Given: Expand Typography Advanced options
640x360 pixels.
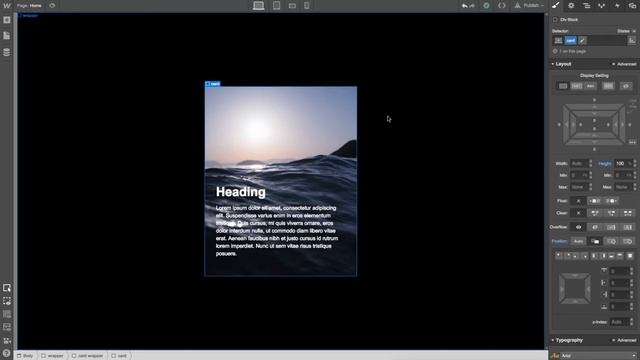Looking at the screenshot, I should pyautogui.click(x=624, y=340).
